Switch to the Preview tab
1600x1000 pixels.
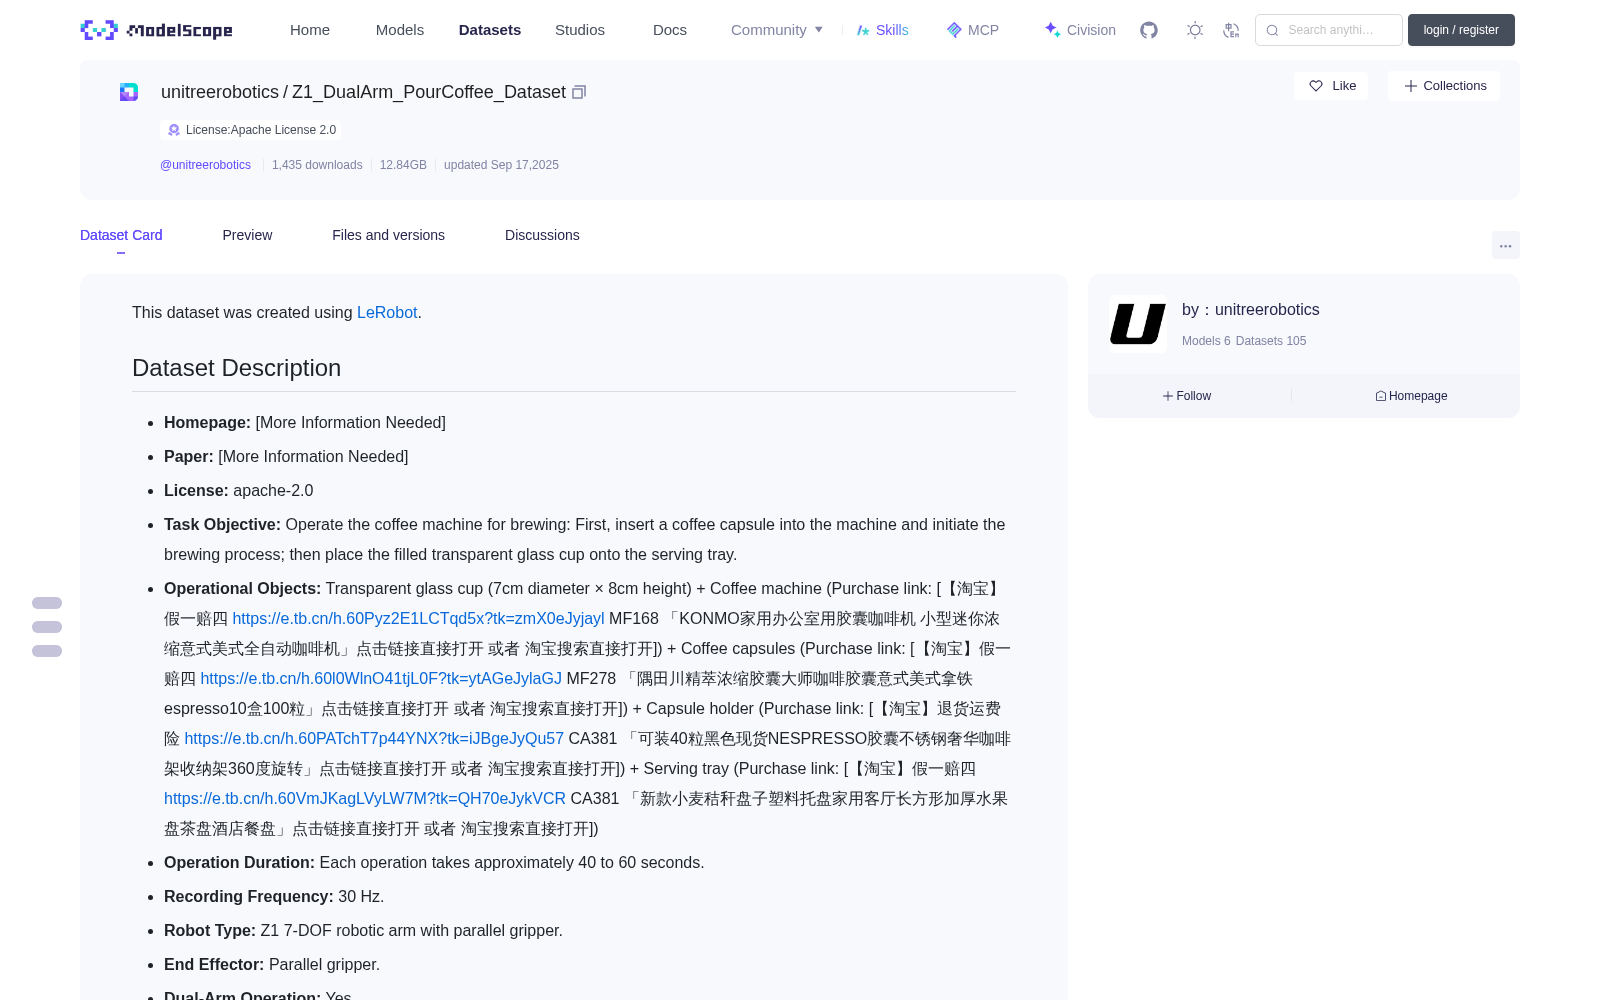pos(247,235)
